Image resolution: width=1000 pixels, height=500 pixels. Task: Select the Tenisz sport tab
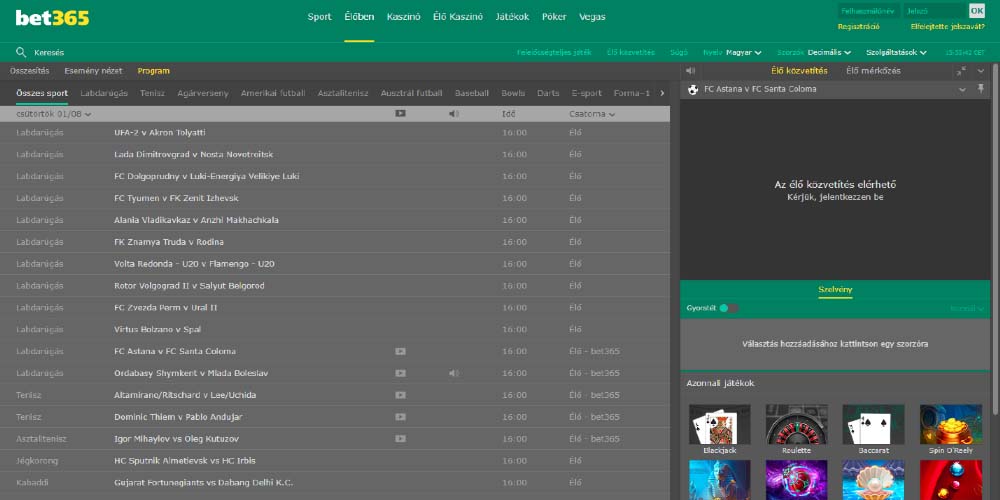pyautogui.click(x=152, y=93)
